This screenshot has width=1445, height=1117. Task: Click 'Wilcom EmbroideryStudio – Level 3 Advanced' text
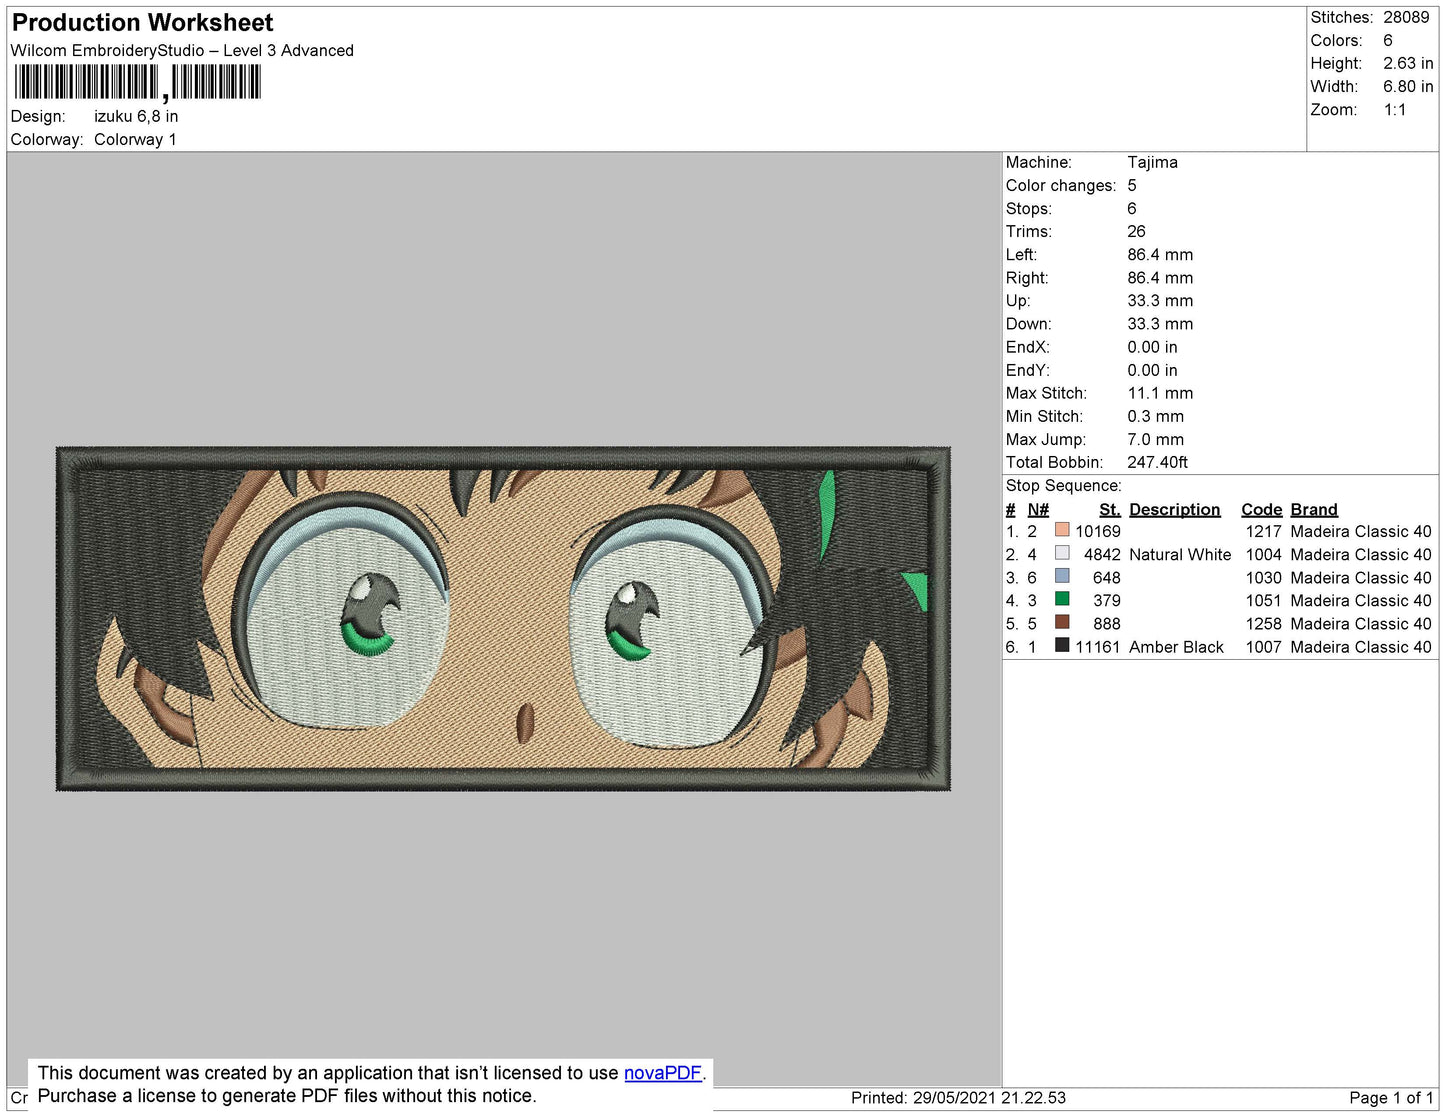click(x=182, y=50)
